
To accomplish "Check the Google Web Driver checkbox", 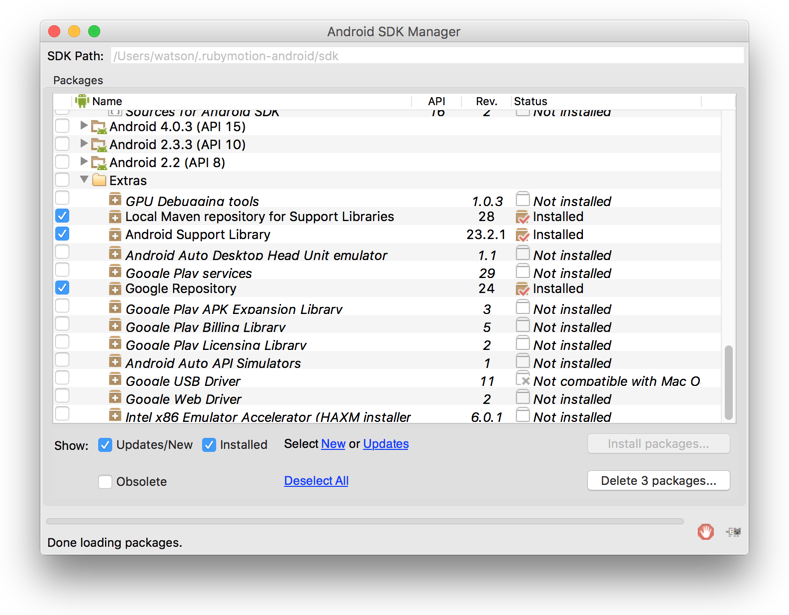I will pyautogui.click(x=62, y=396).
